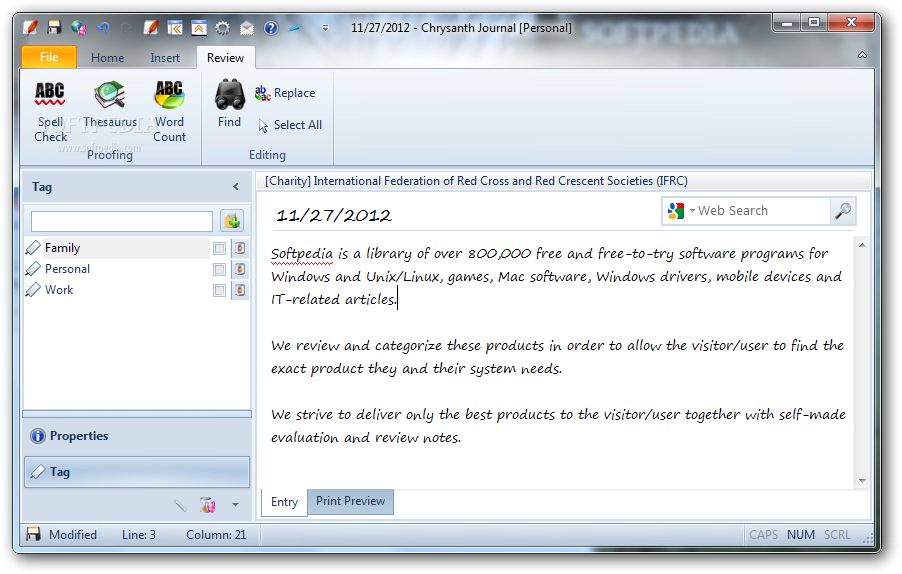Click the Save floppy icon in quick access toolbar
Image resolution: width=902 pixels, height=574 pixels.
[54, 27]
